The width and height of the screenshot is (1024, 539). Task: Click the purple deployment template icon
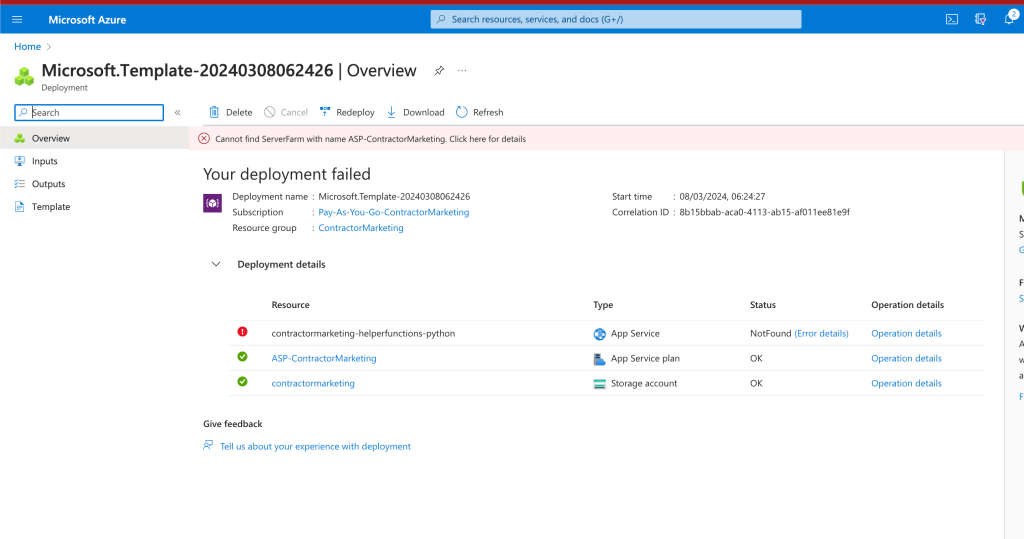(212, 203)
